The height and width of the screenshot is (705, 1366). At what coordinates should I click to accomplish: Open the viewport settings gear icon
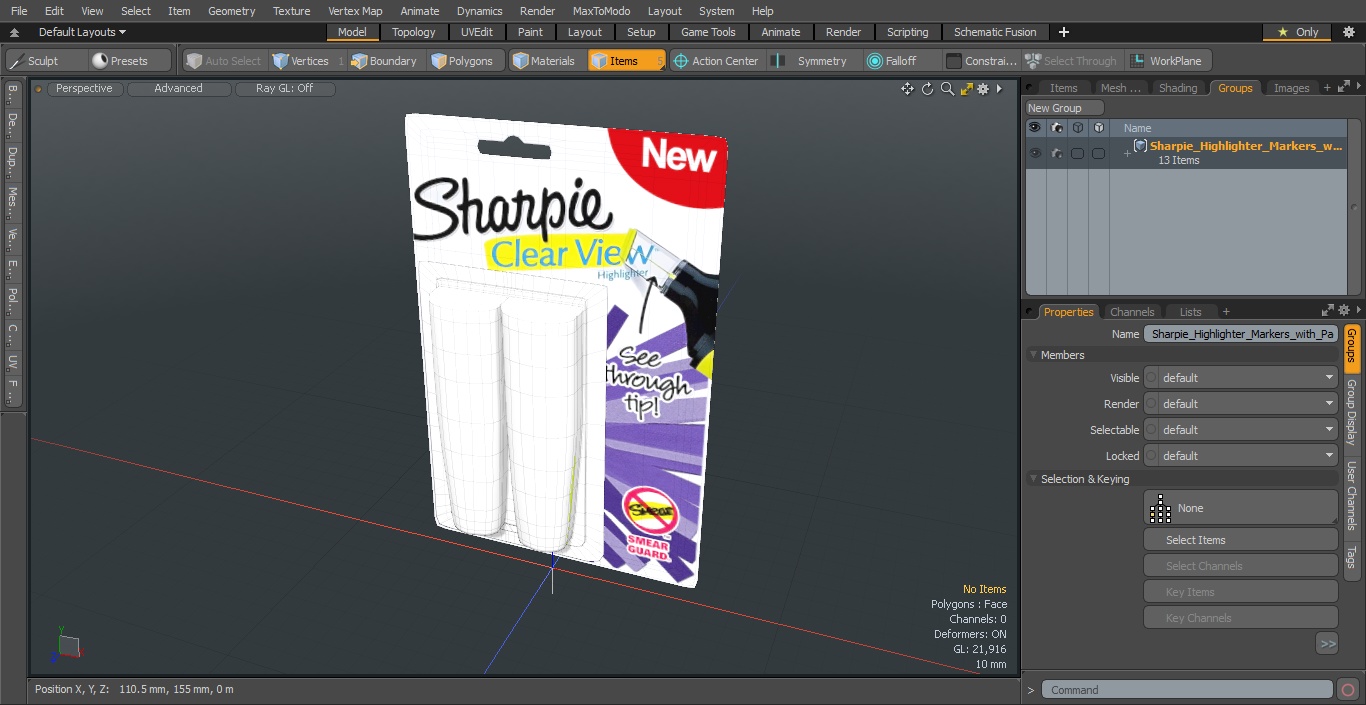983,89
